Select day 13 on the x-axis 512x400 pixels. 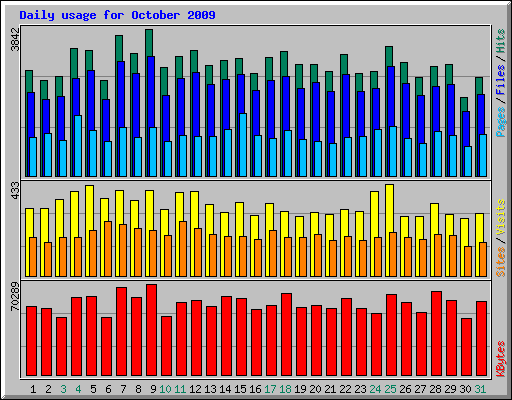click(210, 389)
